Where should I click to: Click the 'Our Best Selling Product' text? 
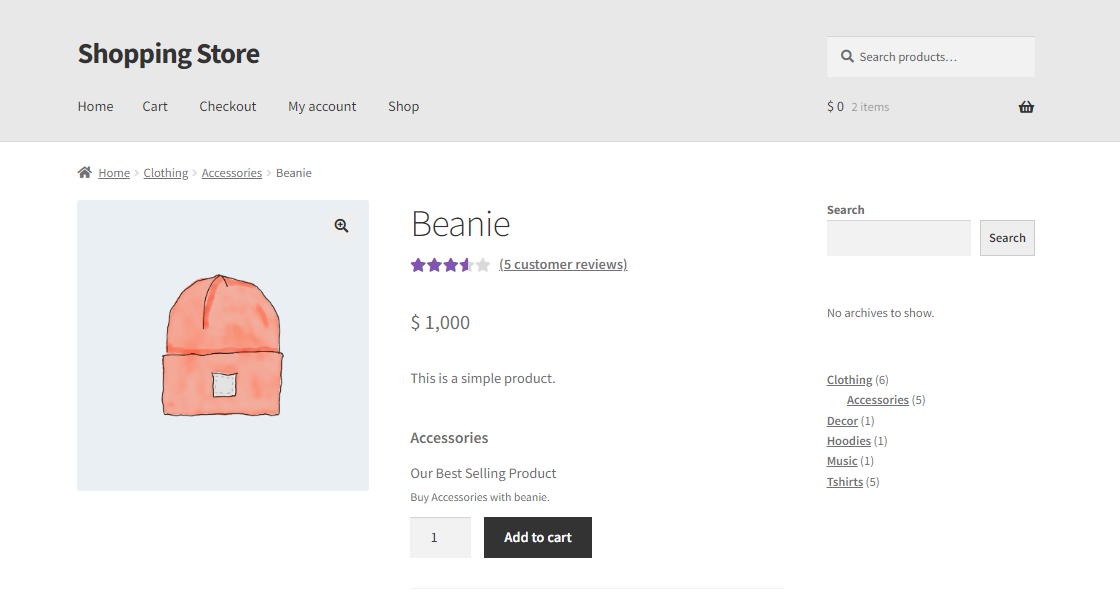pos(483,474)
